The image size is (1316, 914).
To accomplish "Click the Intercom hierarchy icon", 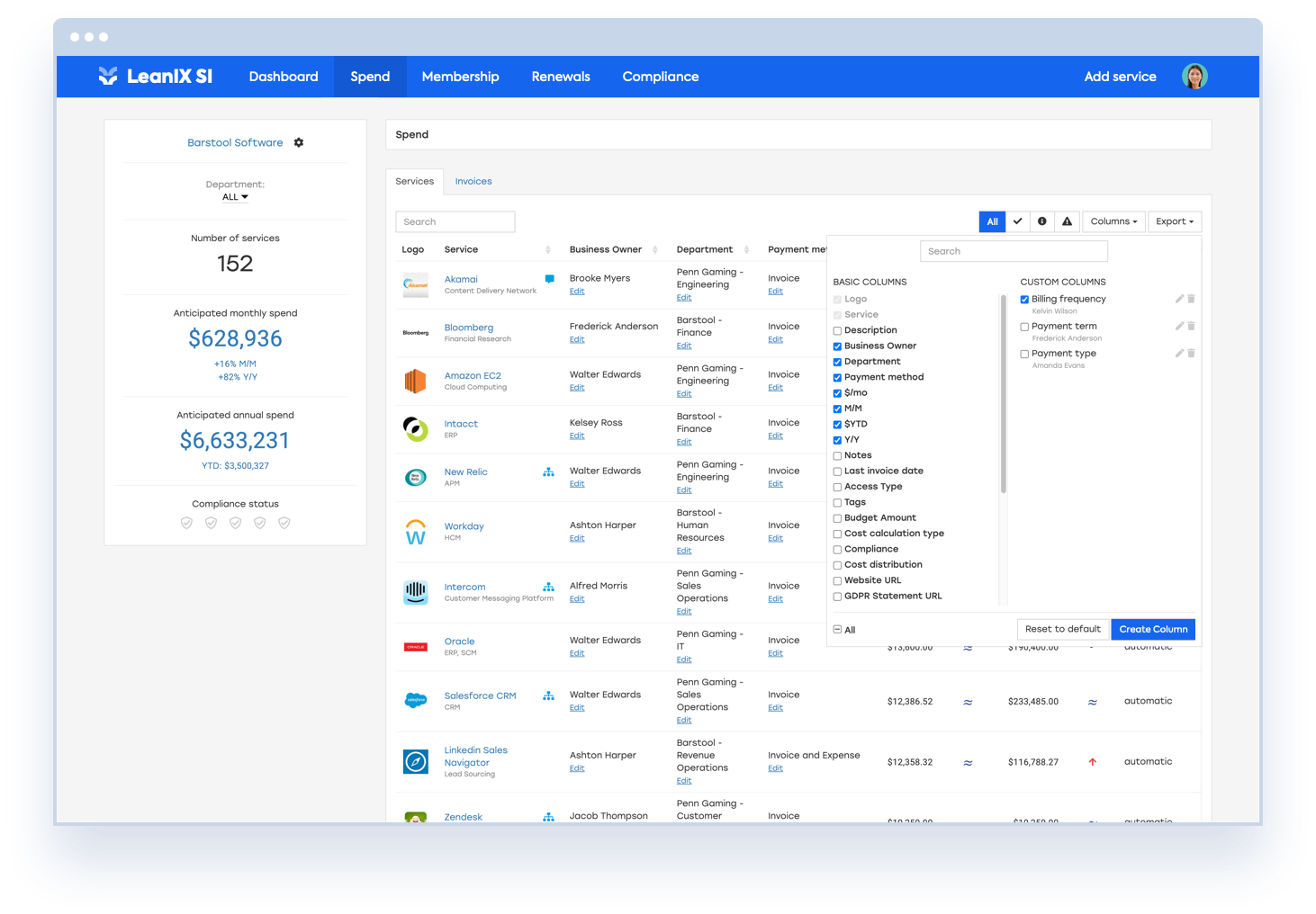I will coord(548,587).
